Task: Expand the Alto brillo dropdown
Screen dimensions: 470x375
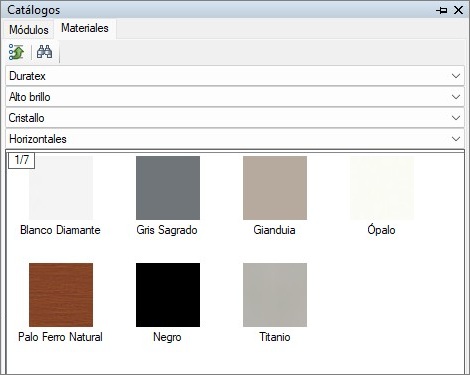Action: coord(235,97)
